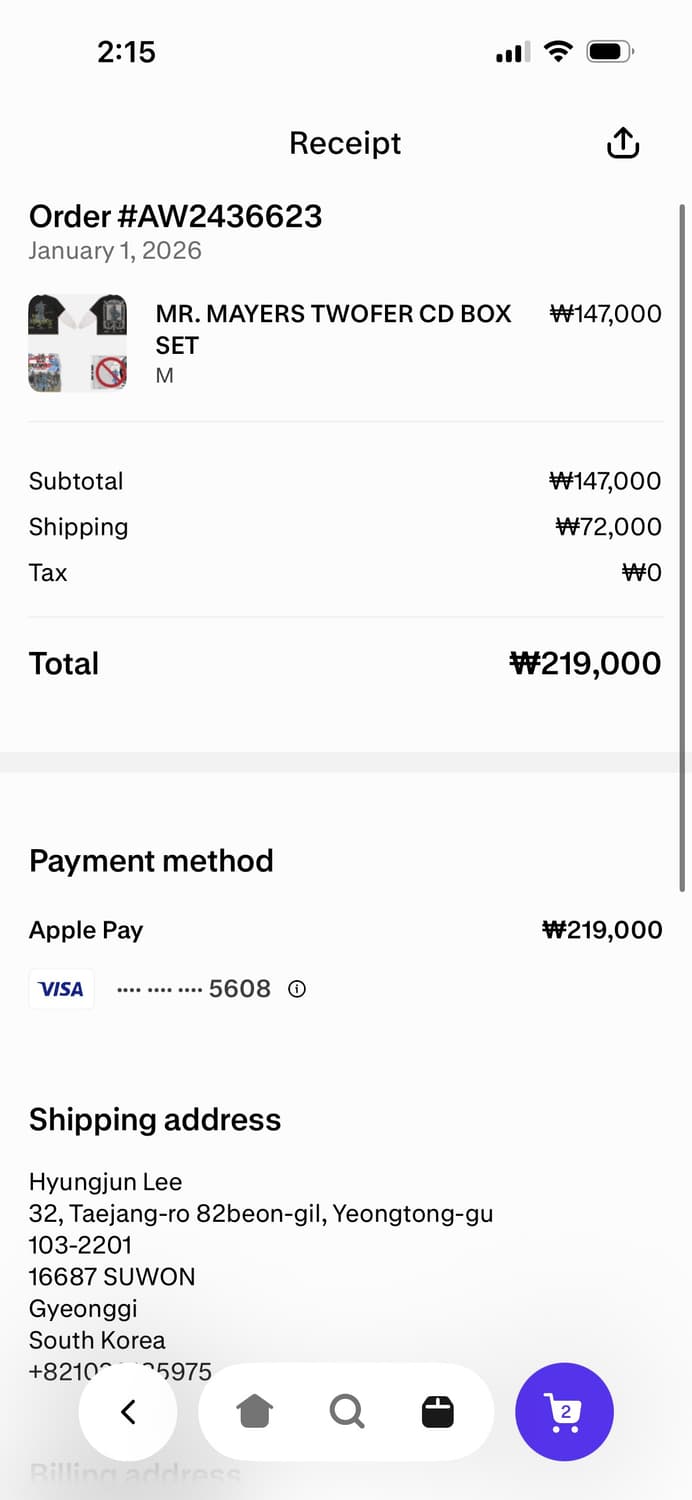Go to the Home tab
Screen dimensions: 692x1500
[x=255, y=1412]
